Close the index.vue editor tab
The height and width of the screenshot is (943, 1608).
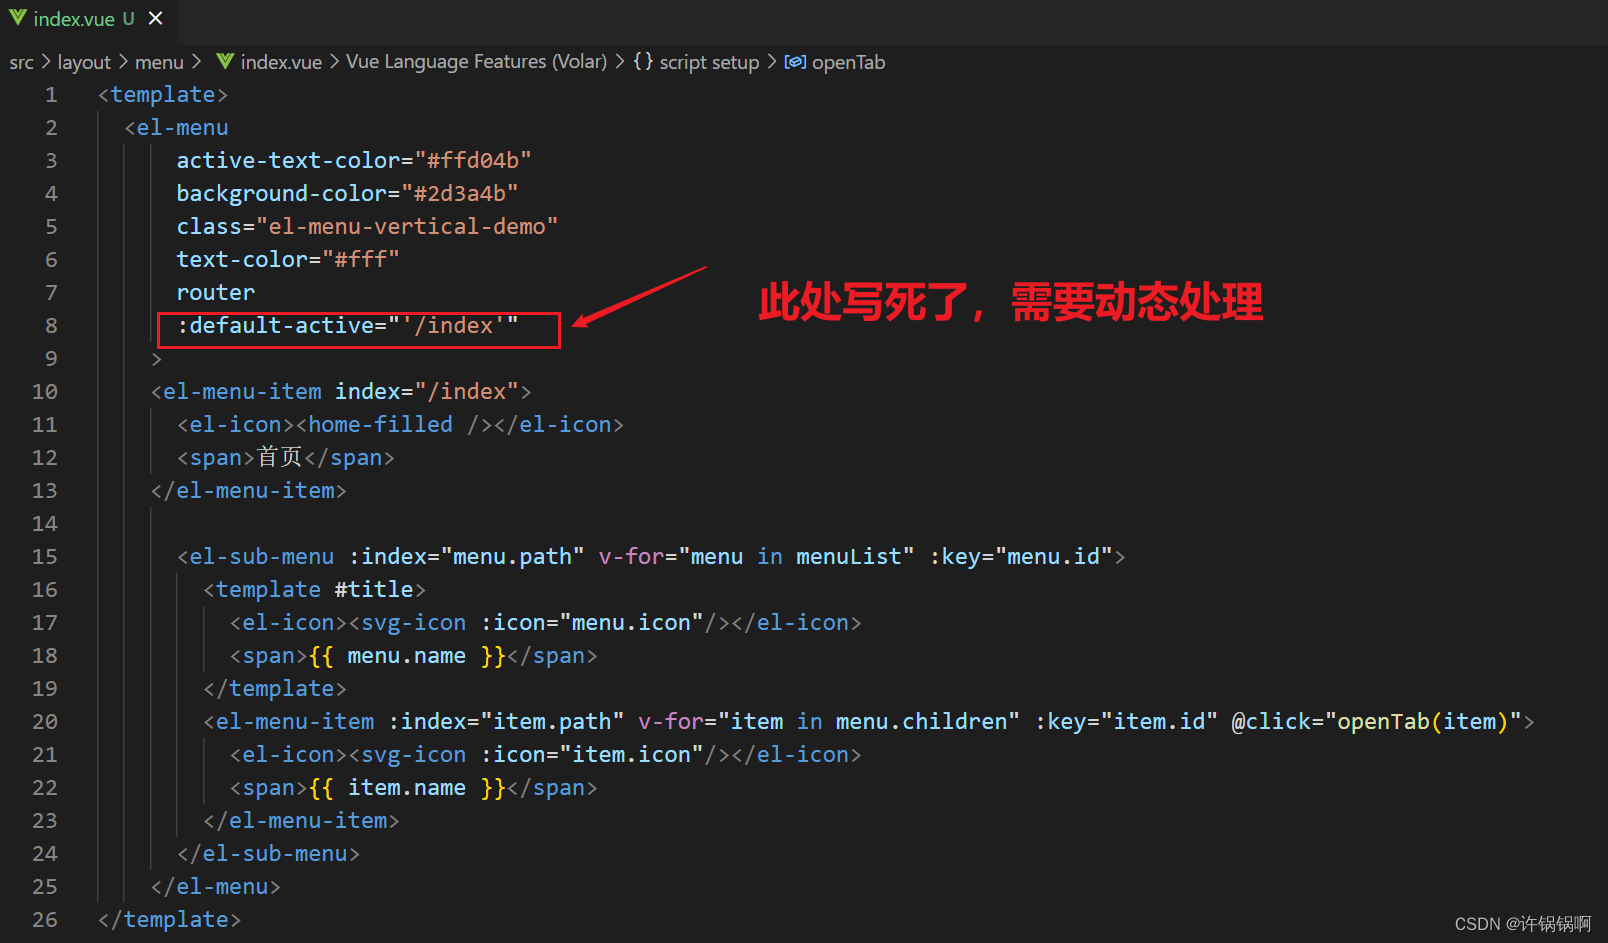[x=155, y=18]
